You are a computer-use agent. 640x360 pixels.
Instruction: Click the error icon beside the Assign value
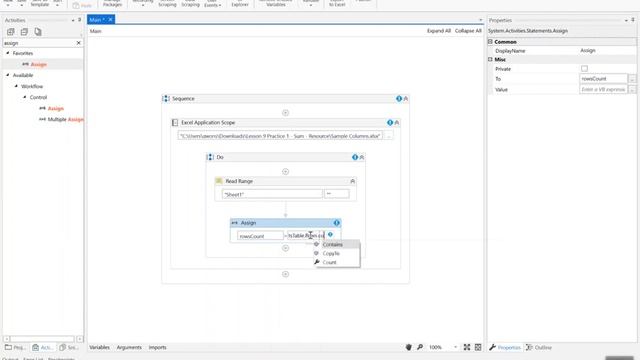(330, 235)
